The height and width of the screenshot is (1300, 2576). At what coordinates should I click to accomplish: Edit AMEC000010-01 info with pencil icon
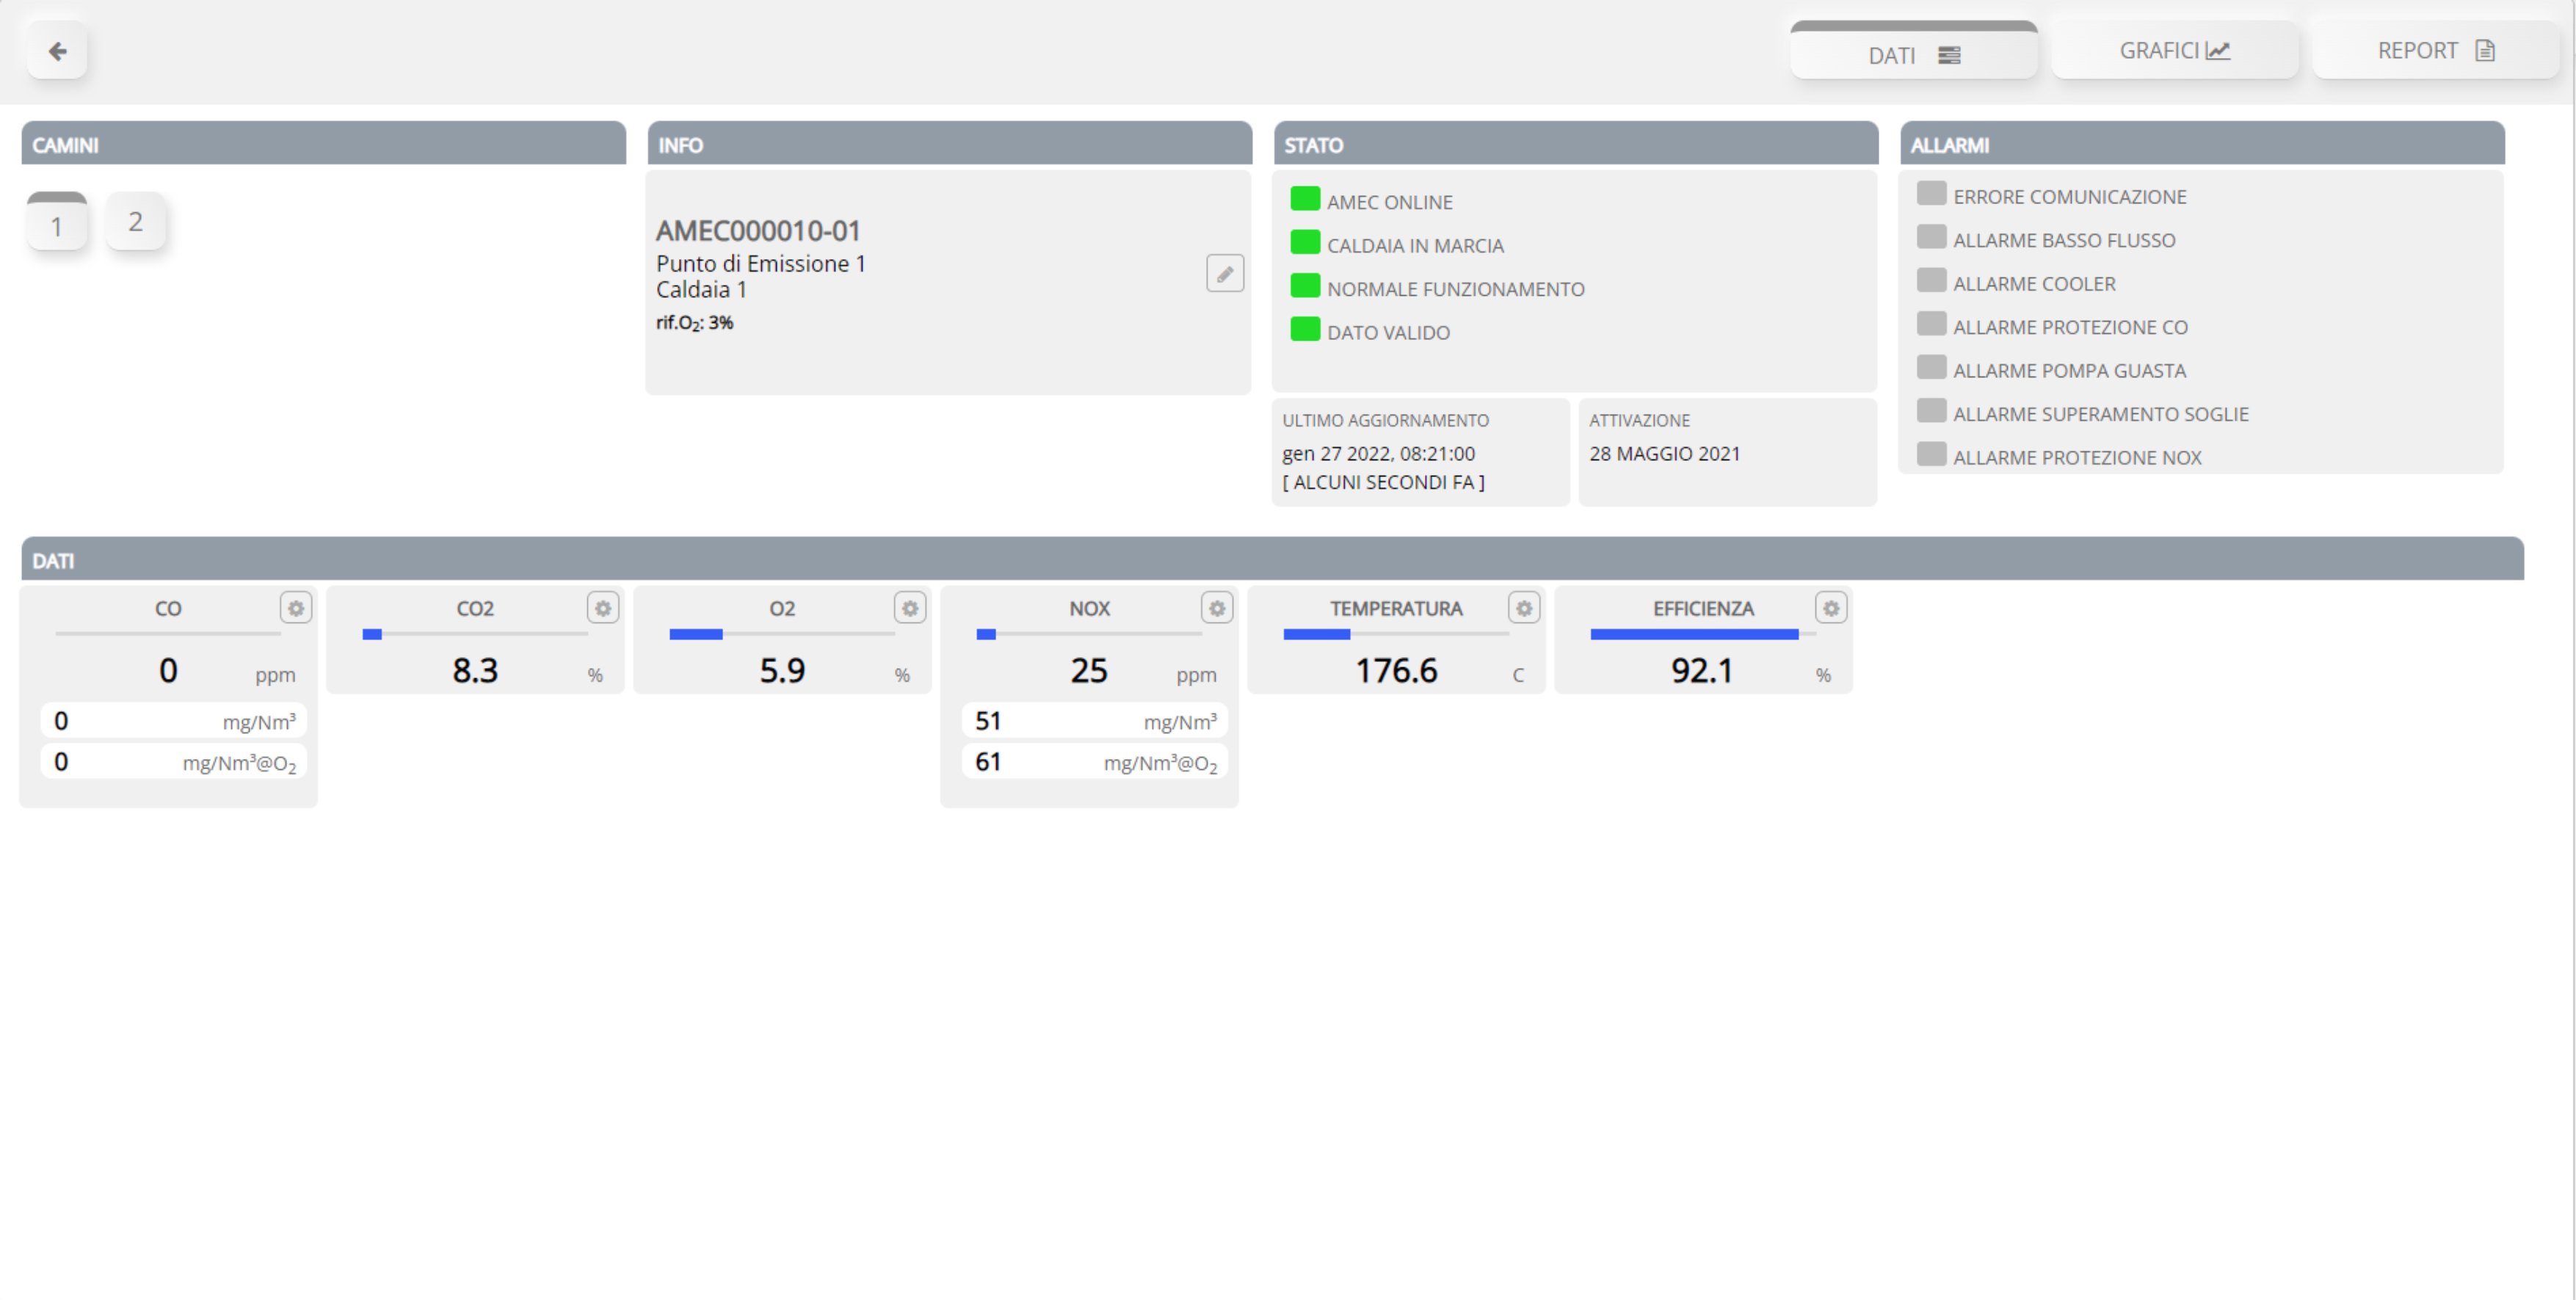[x=1225, y=273]
